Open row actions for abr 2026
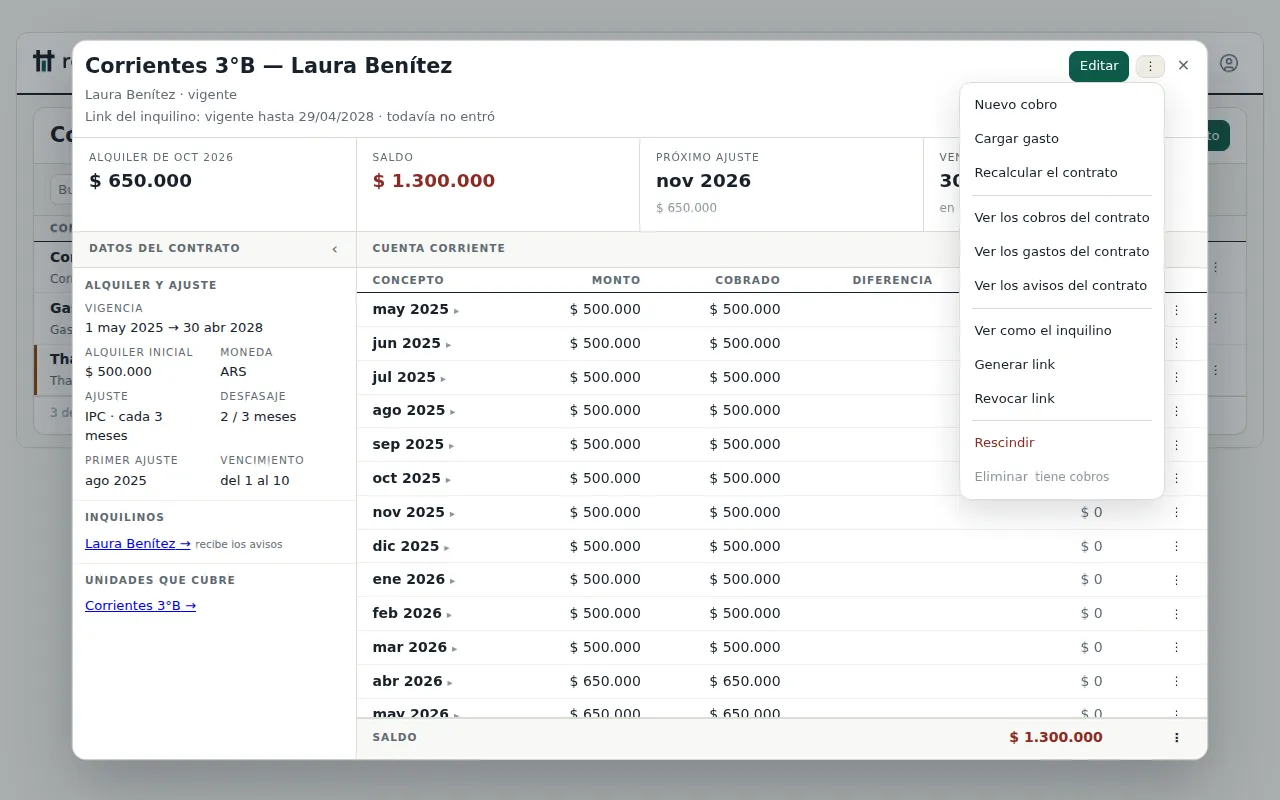Viewport: 1280px width, 800px height. (x=1176, y=681)
